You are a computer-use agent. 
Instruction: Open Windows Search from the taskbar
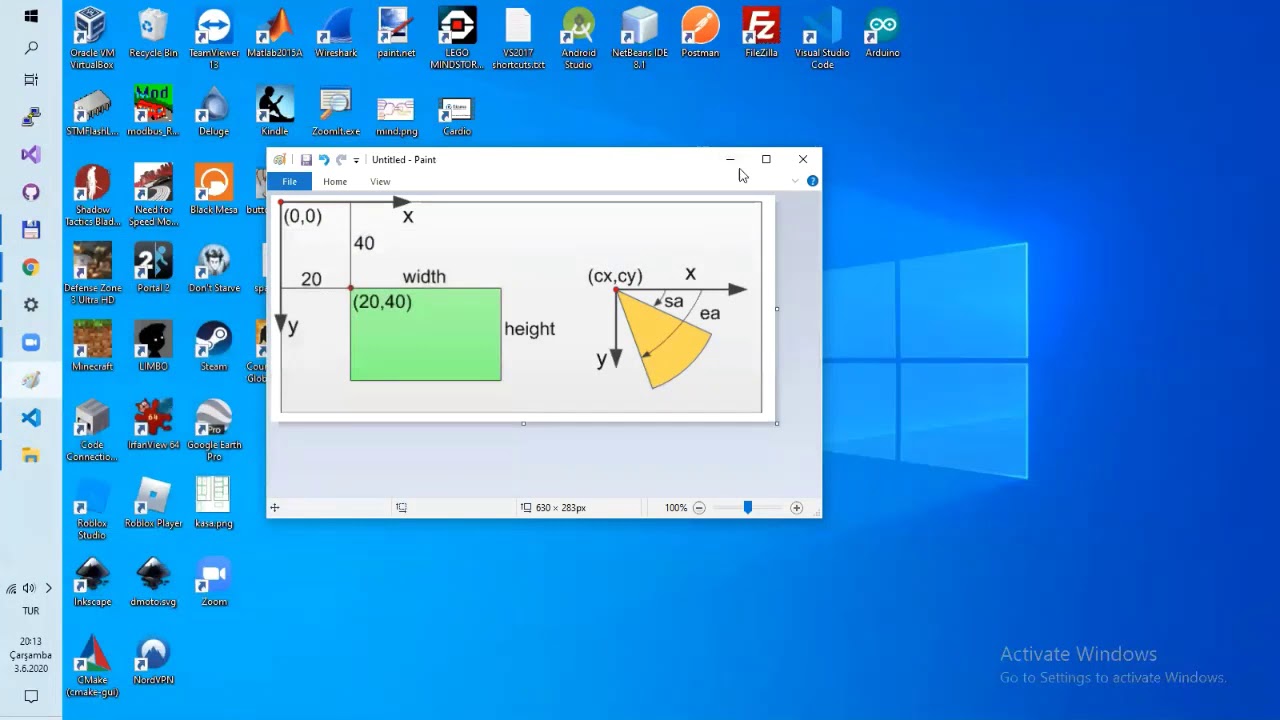(x=31, y=48)
